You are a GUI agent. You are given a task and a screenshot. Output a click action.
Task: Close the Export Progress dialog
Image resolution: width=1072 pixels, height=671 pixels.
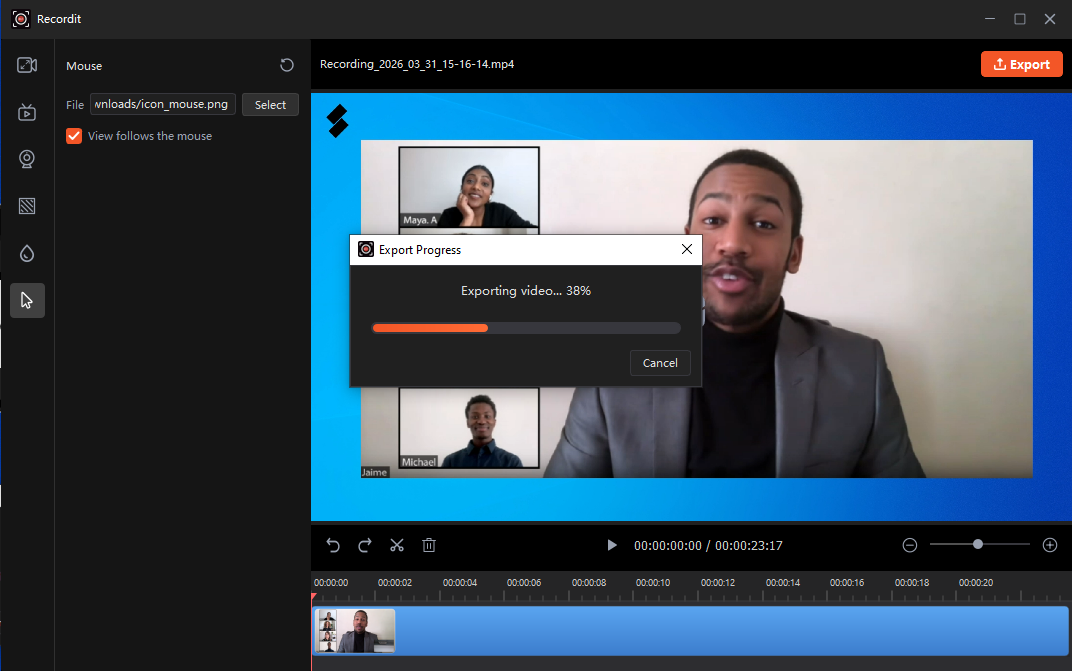[x=687, y=249]
